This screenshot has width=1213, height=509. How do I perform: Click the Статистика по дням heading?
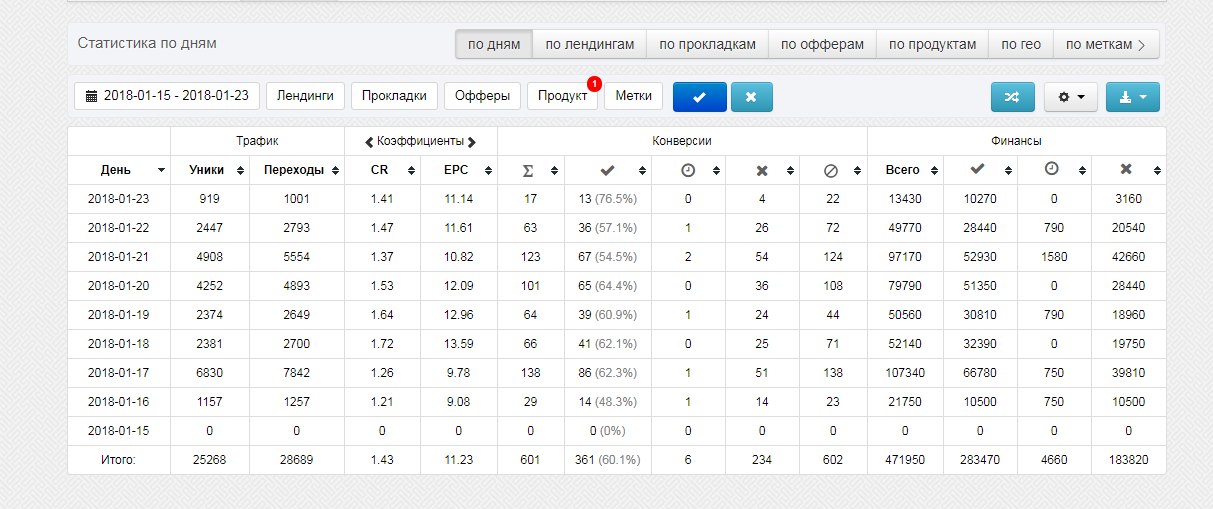147,43
